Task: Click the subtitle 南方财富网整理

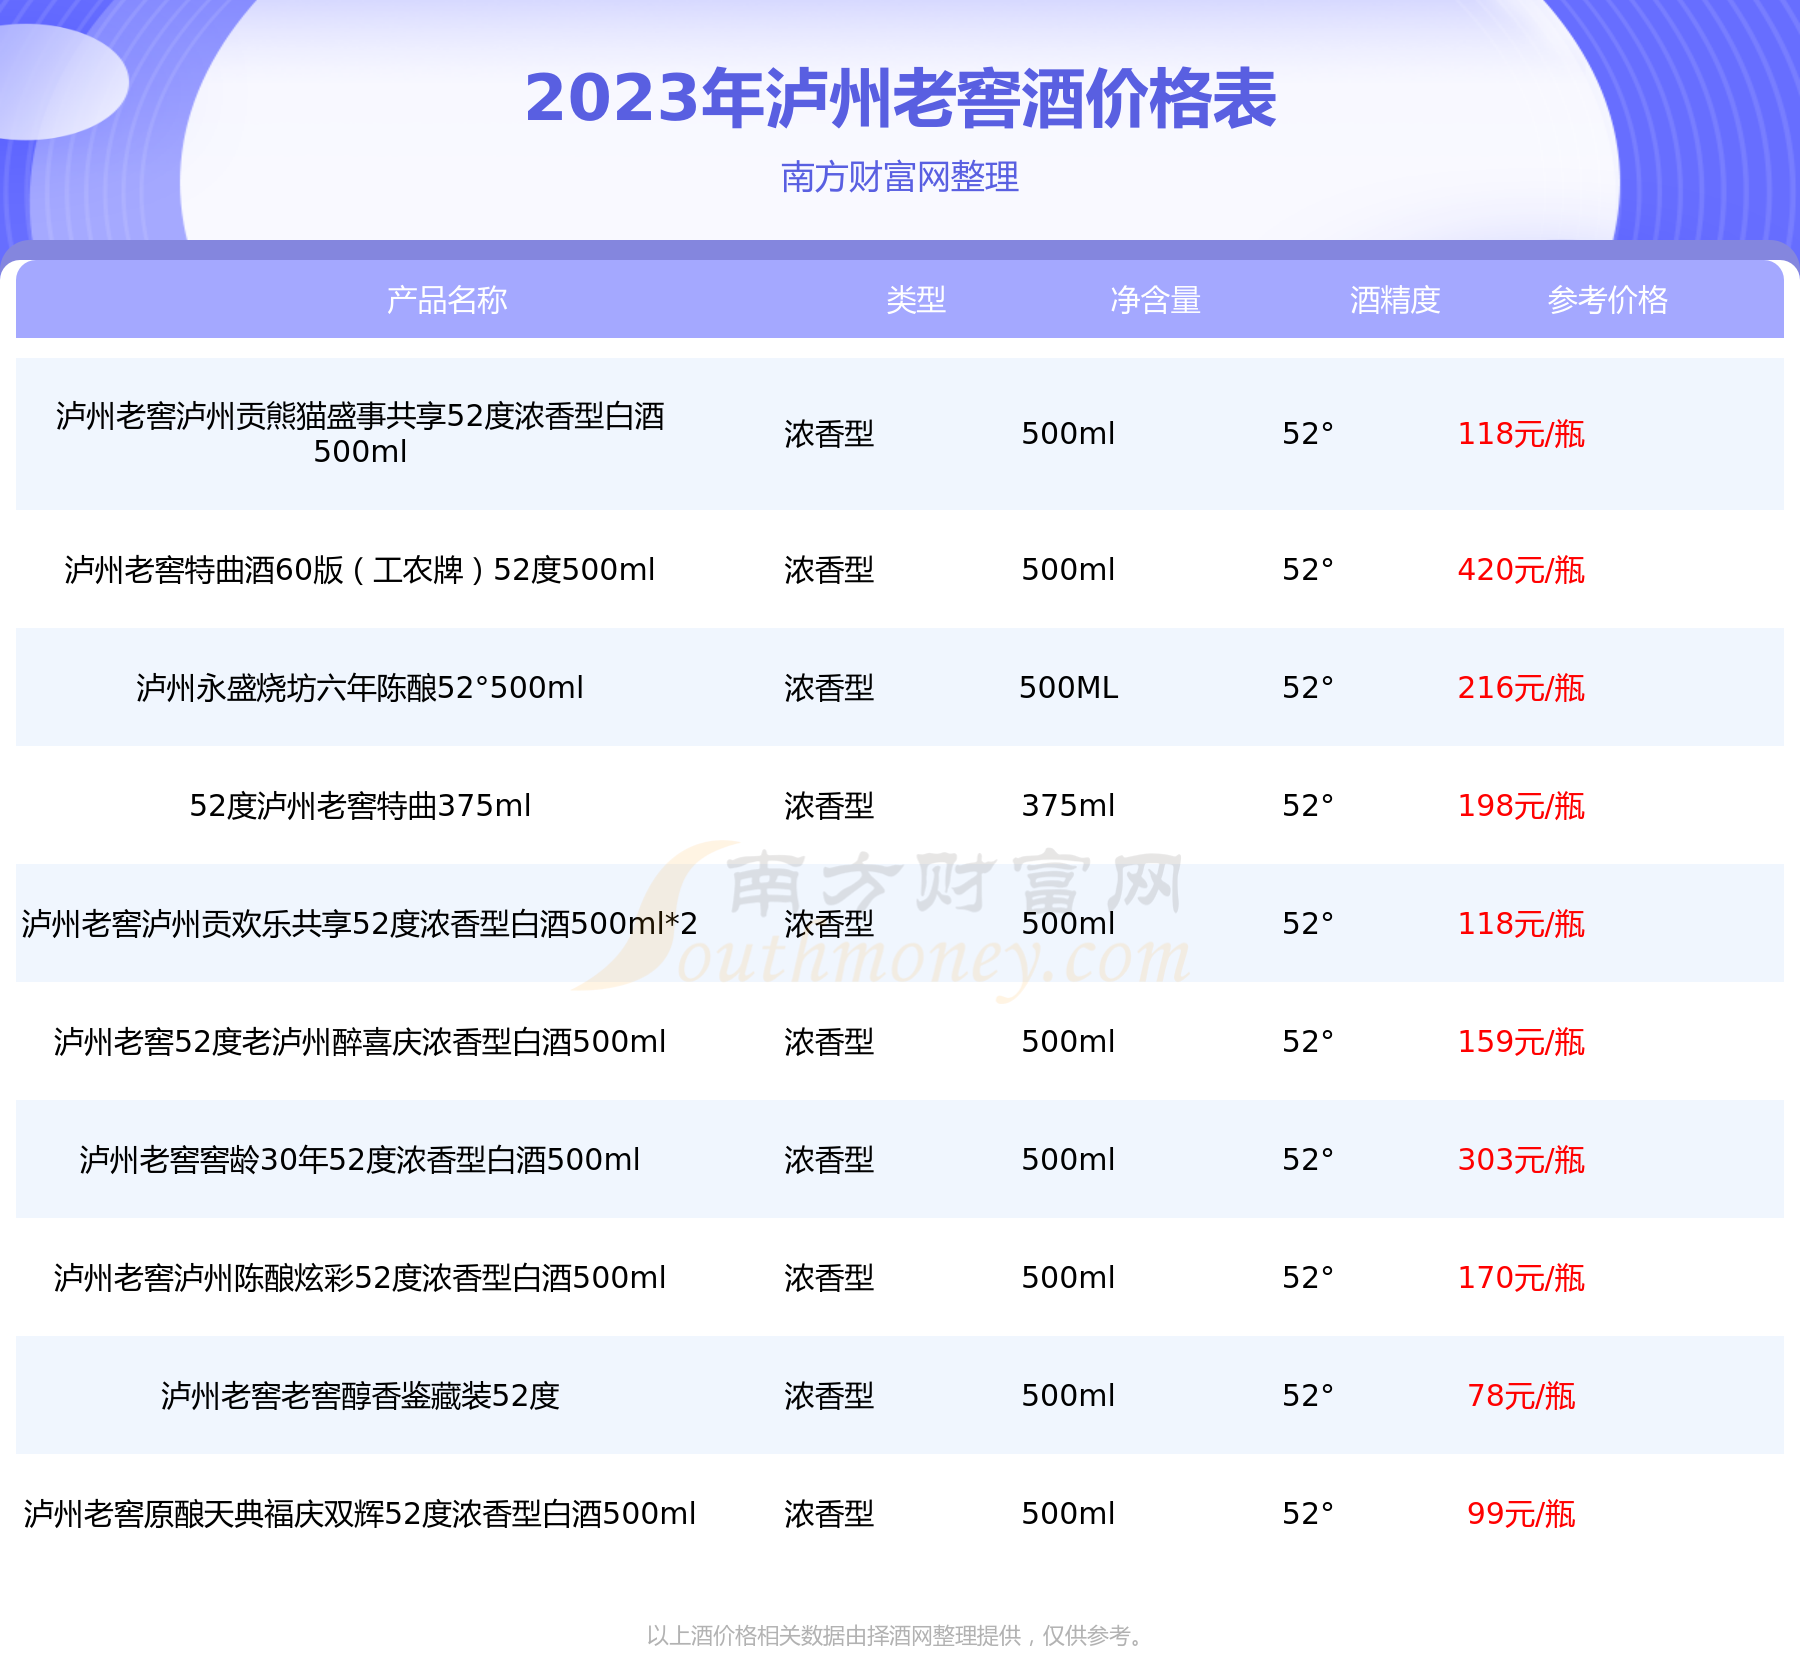Action: [x=900, y=177]
